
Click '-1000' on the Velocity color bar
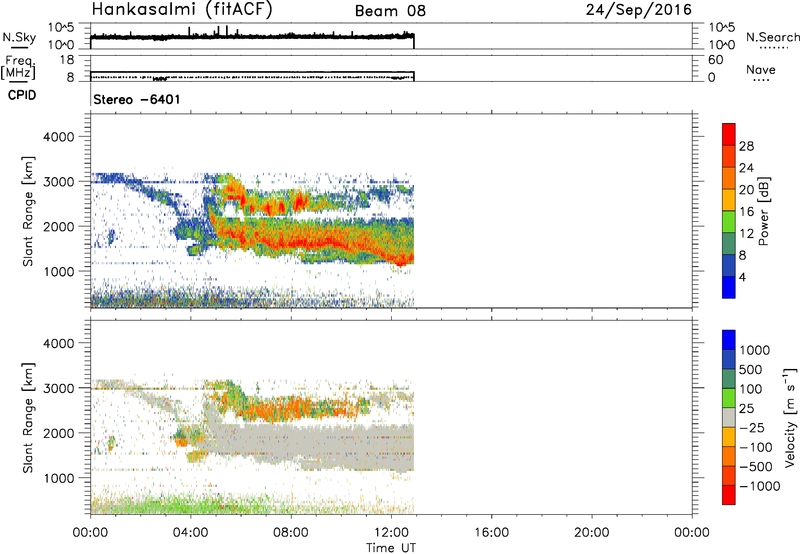point(760,486)
